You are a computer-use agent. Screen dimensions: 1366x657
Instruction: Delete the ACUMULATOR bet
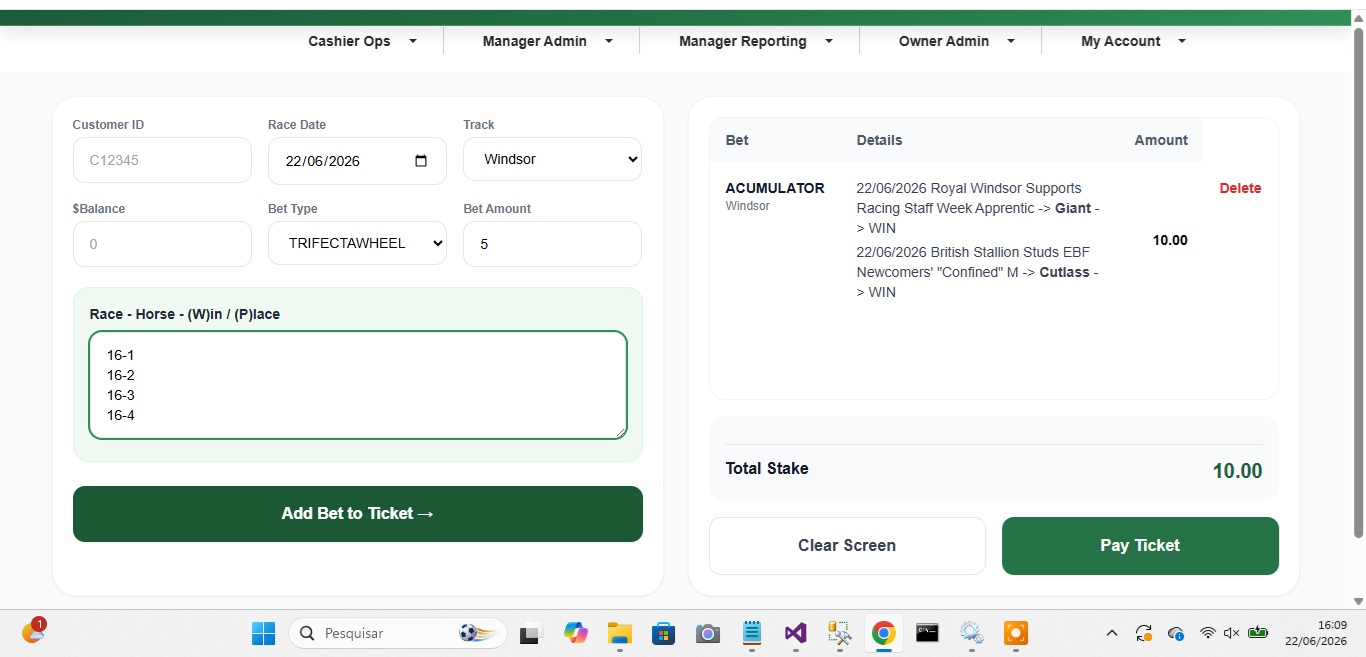[1240, 188]
